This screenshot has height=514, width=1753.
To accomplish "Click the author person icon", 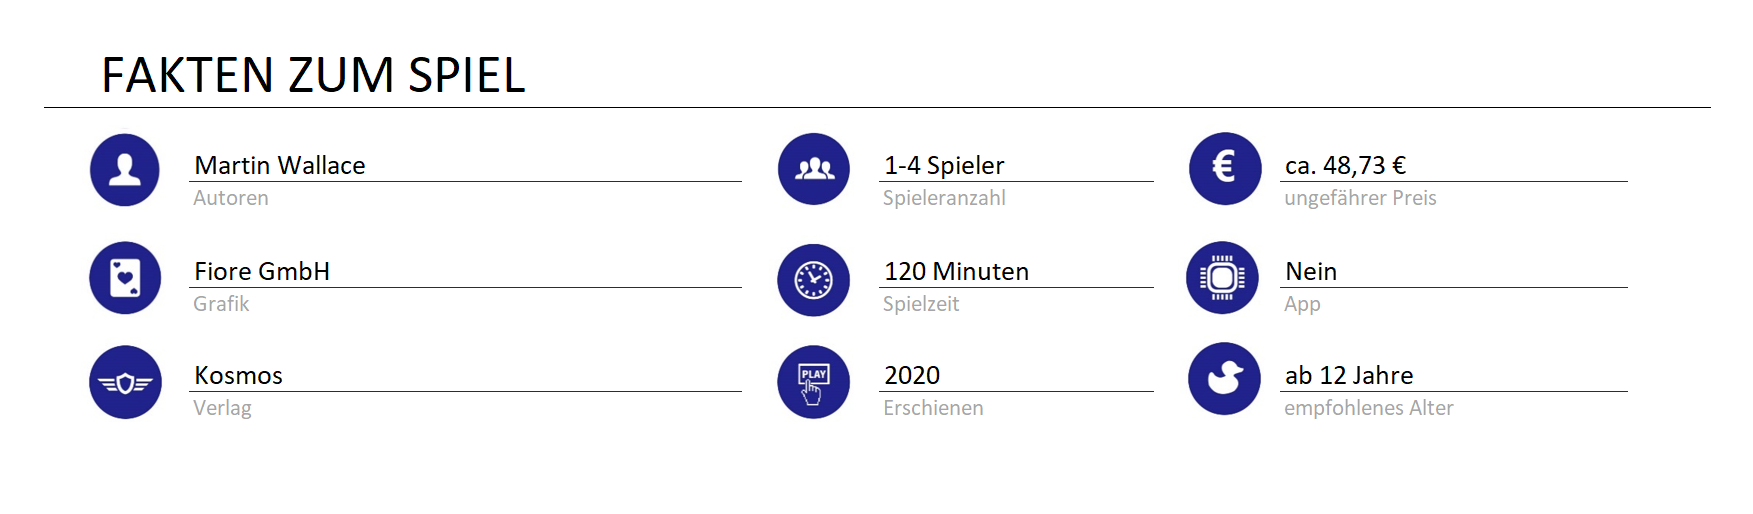I will tap(125, 170).
